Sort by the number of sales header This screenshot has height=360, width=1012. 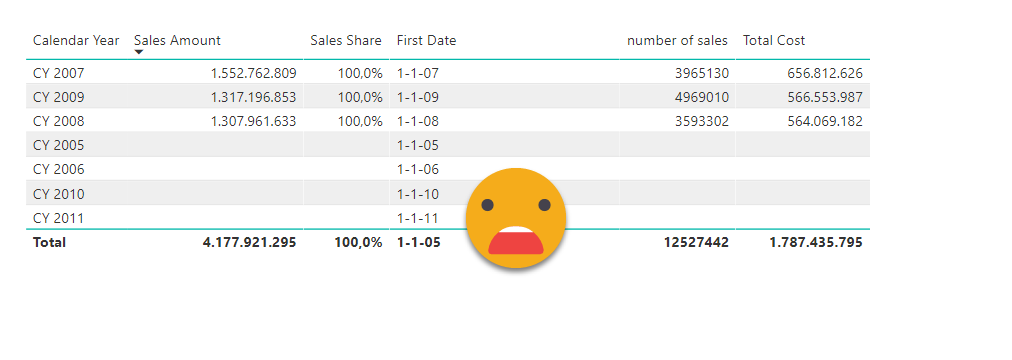(677, 40)
